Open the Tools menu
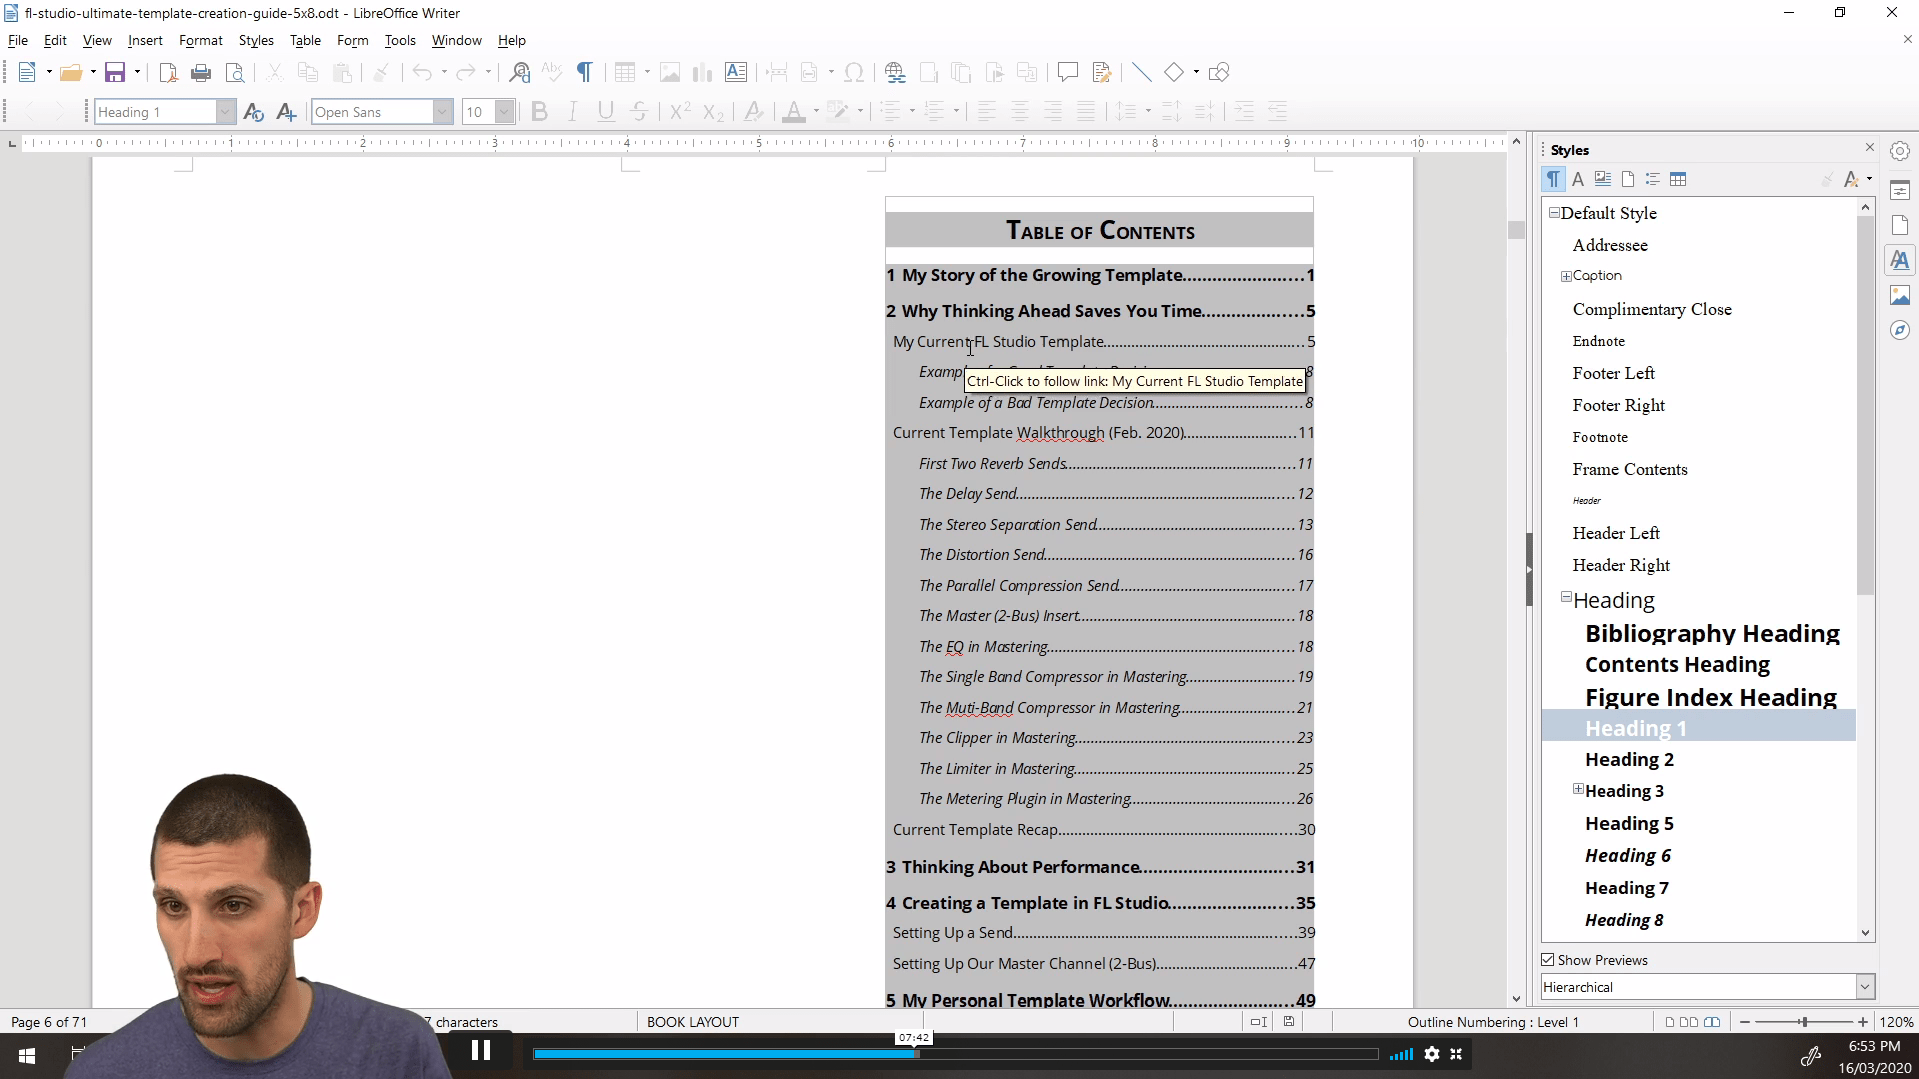The width and height of the screenshot is (1919, 1079). [400, 40]
